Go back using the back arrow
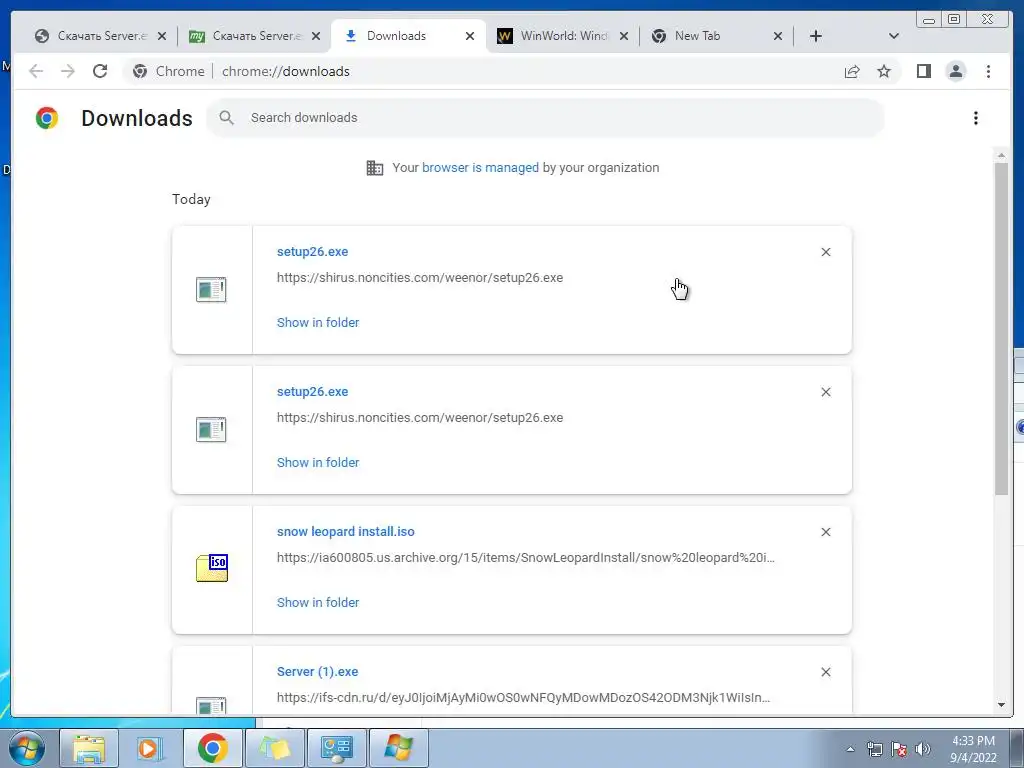Image resolution: width=1024 pixels, height=768 pixels. (x=36, y=71)
